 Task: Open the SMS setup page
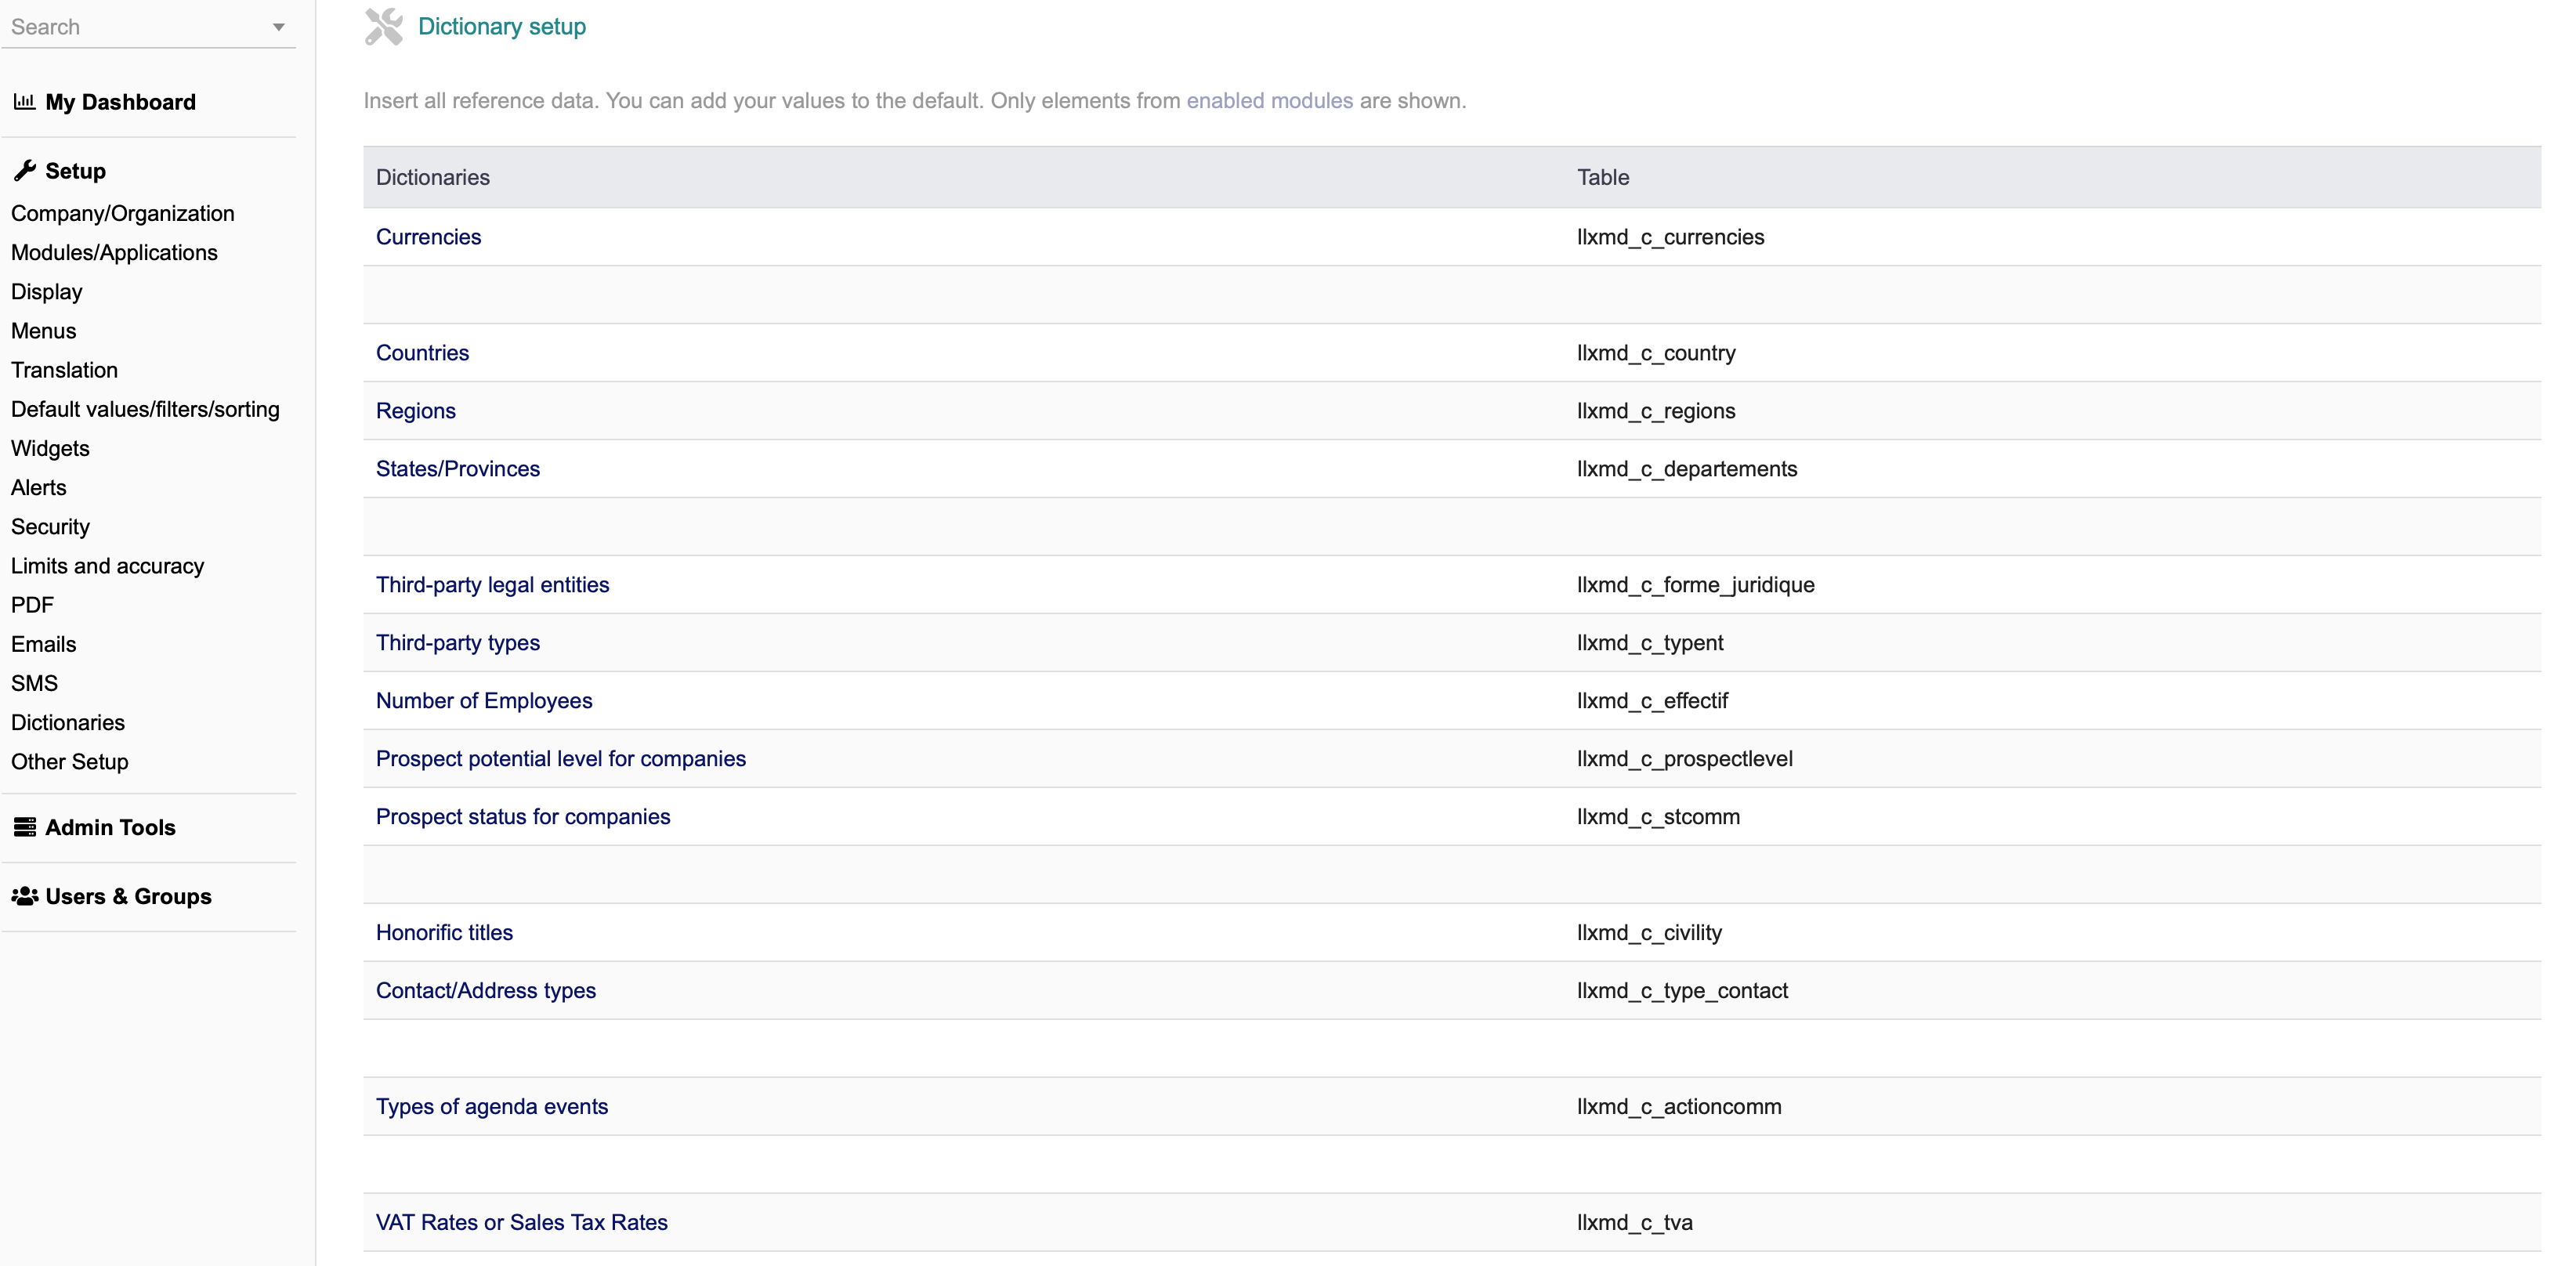(35, 682)
